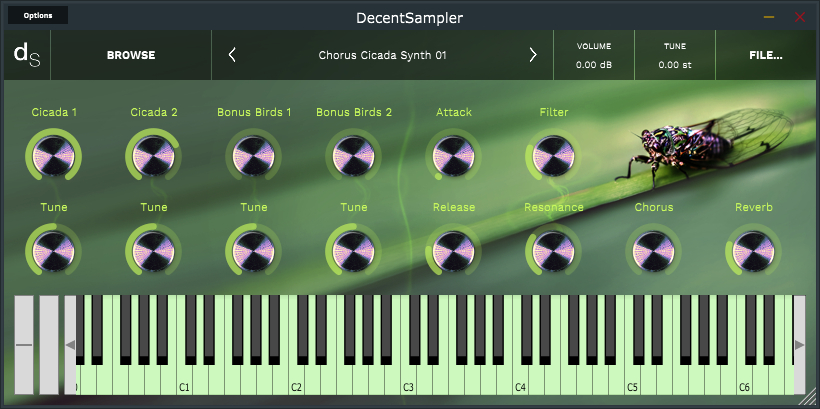Viewport: 820px width, 409px height.
Task: Click the Reverb label
Action: [754, 207]
